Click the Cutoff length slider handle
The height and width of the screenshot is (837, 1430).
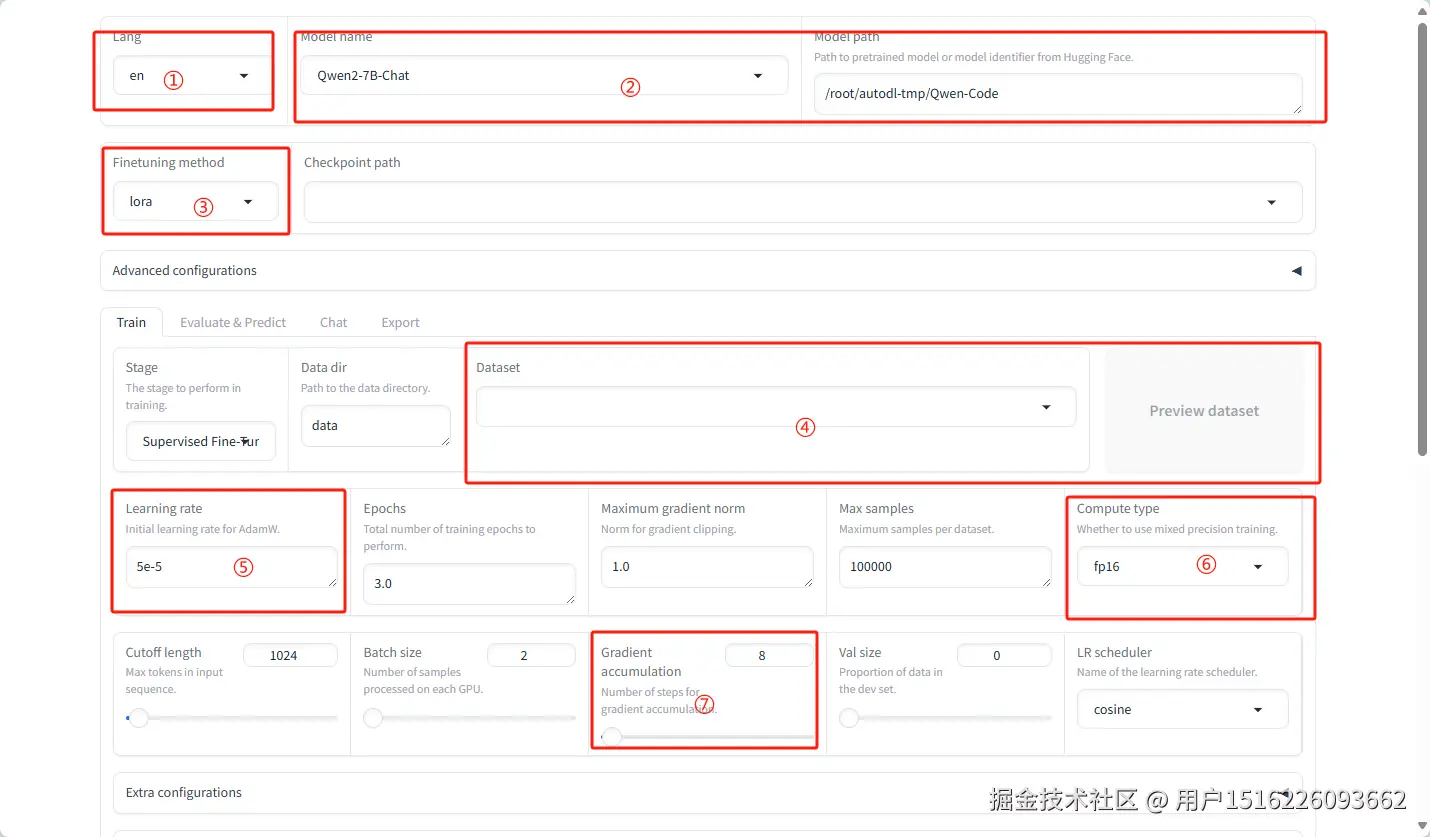click(x=139, y=718)
